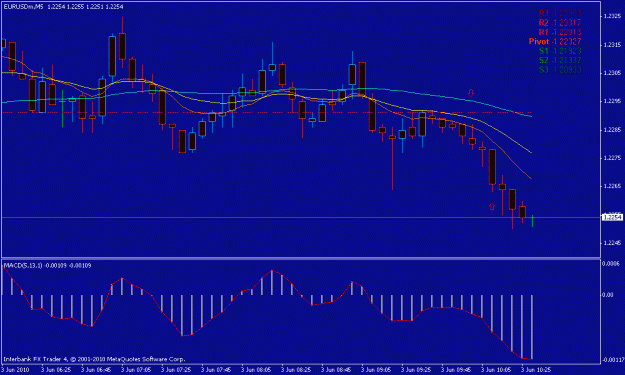Select the red down arrow signal marker
Screen dimensions: 625x375
coord(471,92)
